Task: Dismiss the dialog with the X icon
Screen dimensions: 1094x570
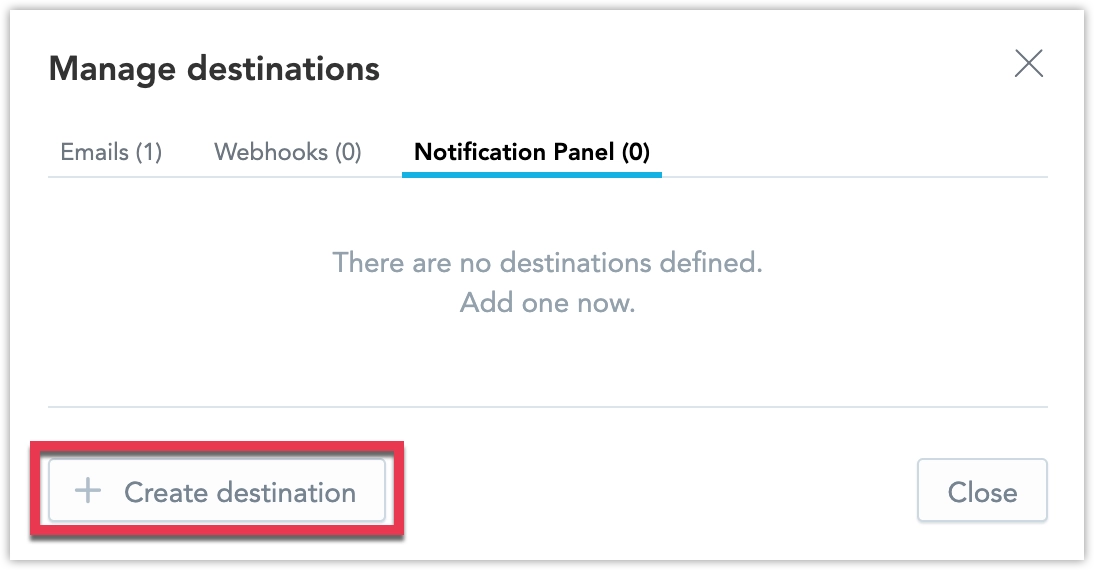Action: [x=1028, y=63]
